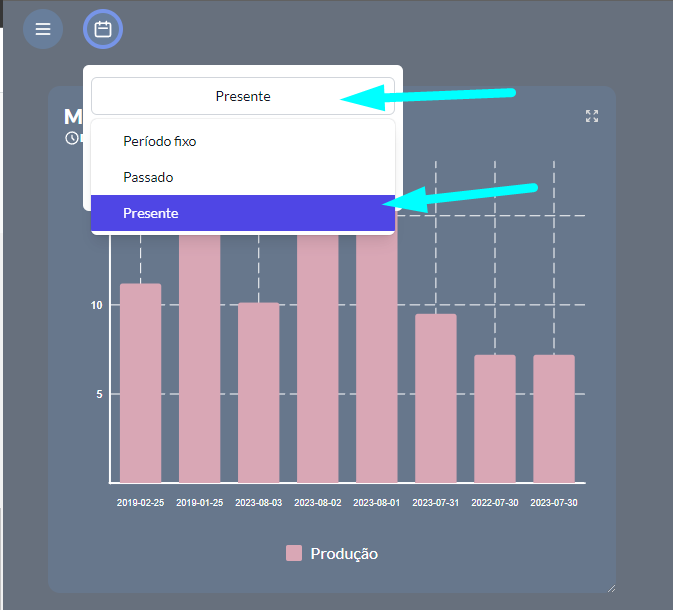The width and height of the screenshot is (673, 610).
Task: Open the Presente period dropdown
Action: click(243, 96)
